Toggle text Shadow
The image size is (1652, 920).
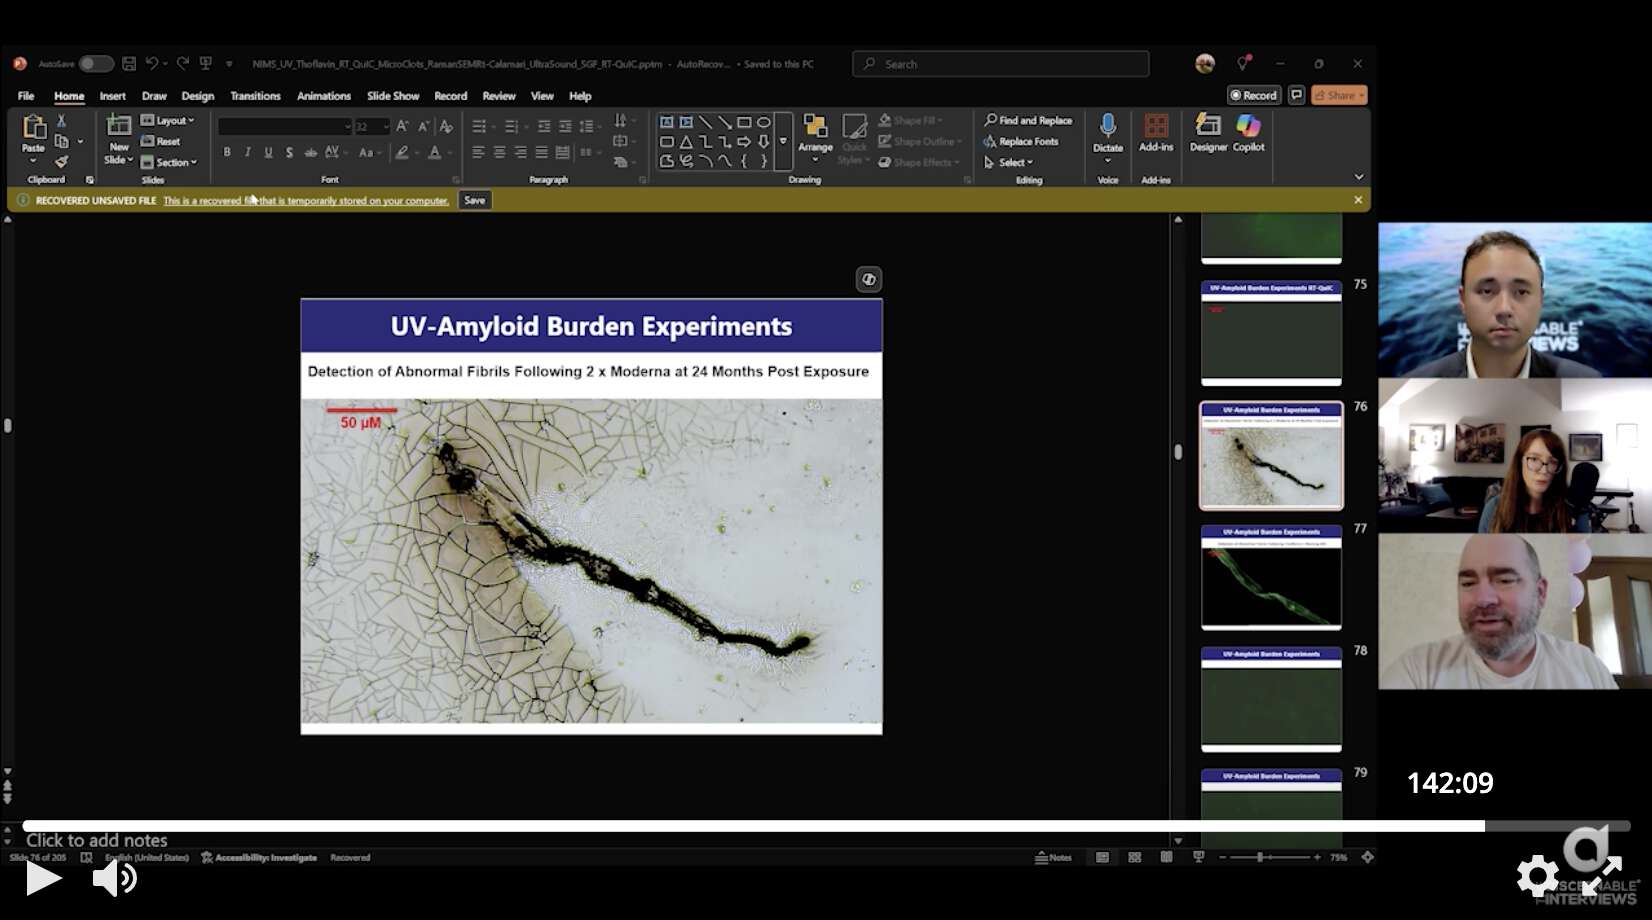[289, 152]
